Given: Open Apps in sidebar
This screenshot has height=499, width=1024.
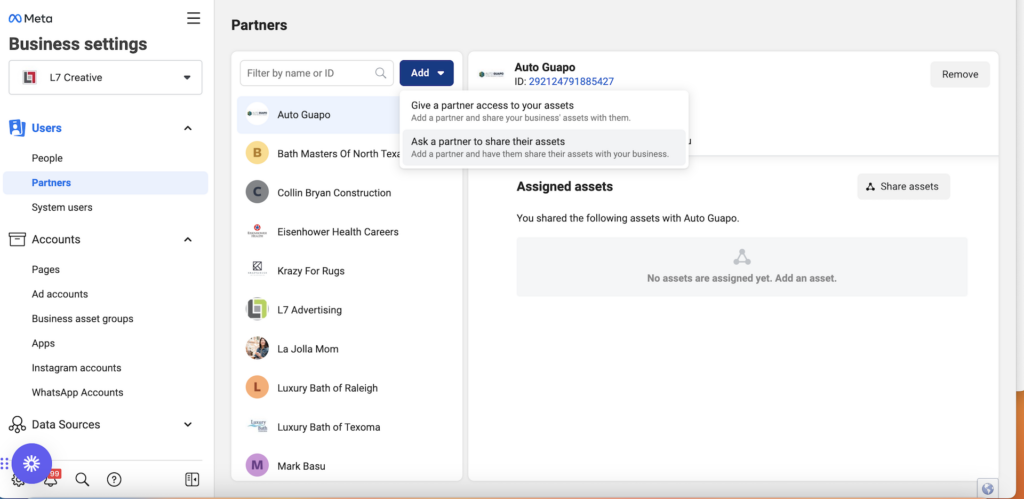Looking at the screenshot, I should coord(43,343).
